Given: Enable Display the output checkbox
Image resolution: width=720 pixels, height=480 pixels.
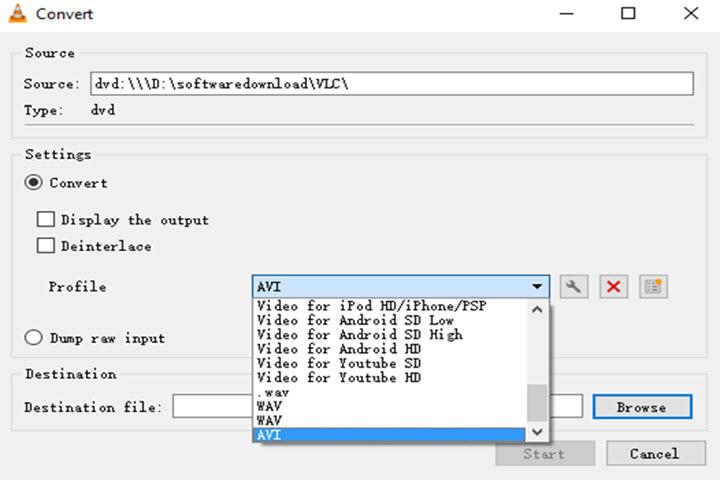Looking at the screenshot, I should pyautogui.click(x=45, y=219).
